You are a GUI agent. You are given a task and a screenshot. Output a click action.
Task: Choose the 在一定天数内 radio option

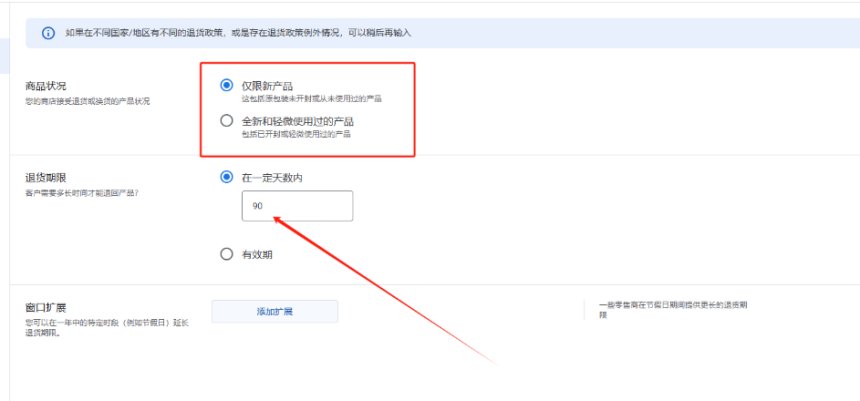(x=226, y=177)
